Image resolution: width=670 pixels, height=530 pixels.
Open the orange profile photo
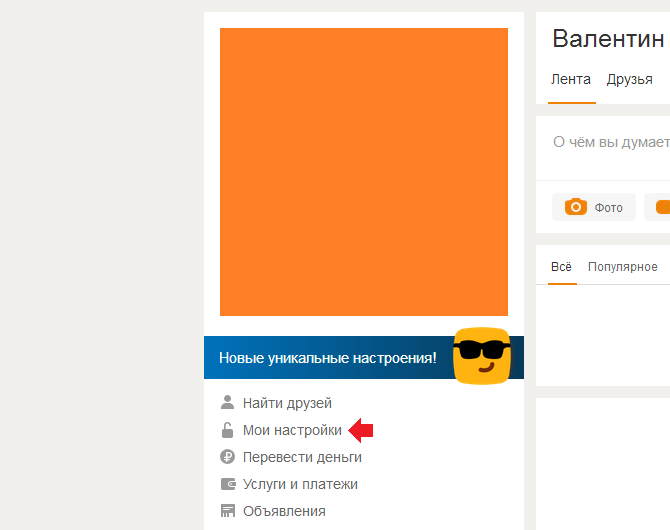click(x=364, y=172)
